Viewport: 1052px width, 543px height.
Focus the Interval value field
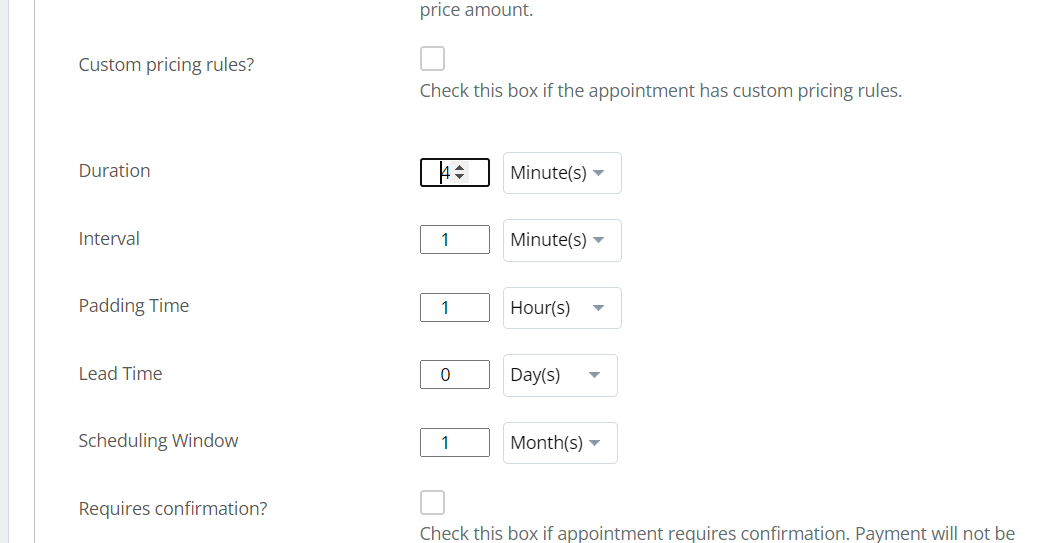pyautogui.click(x=455, y=240)
